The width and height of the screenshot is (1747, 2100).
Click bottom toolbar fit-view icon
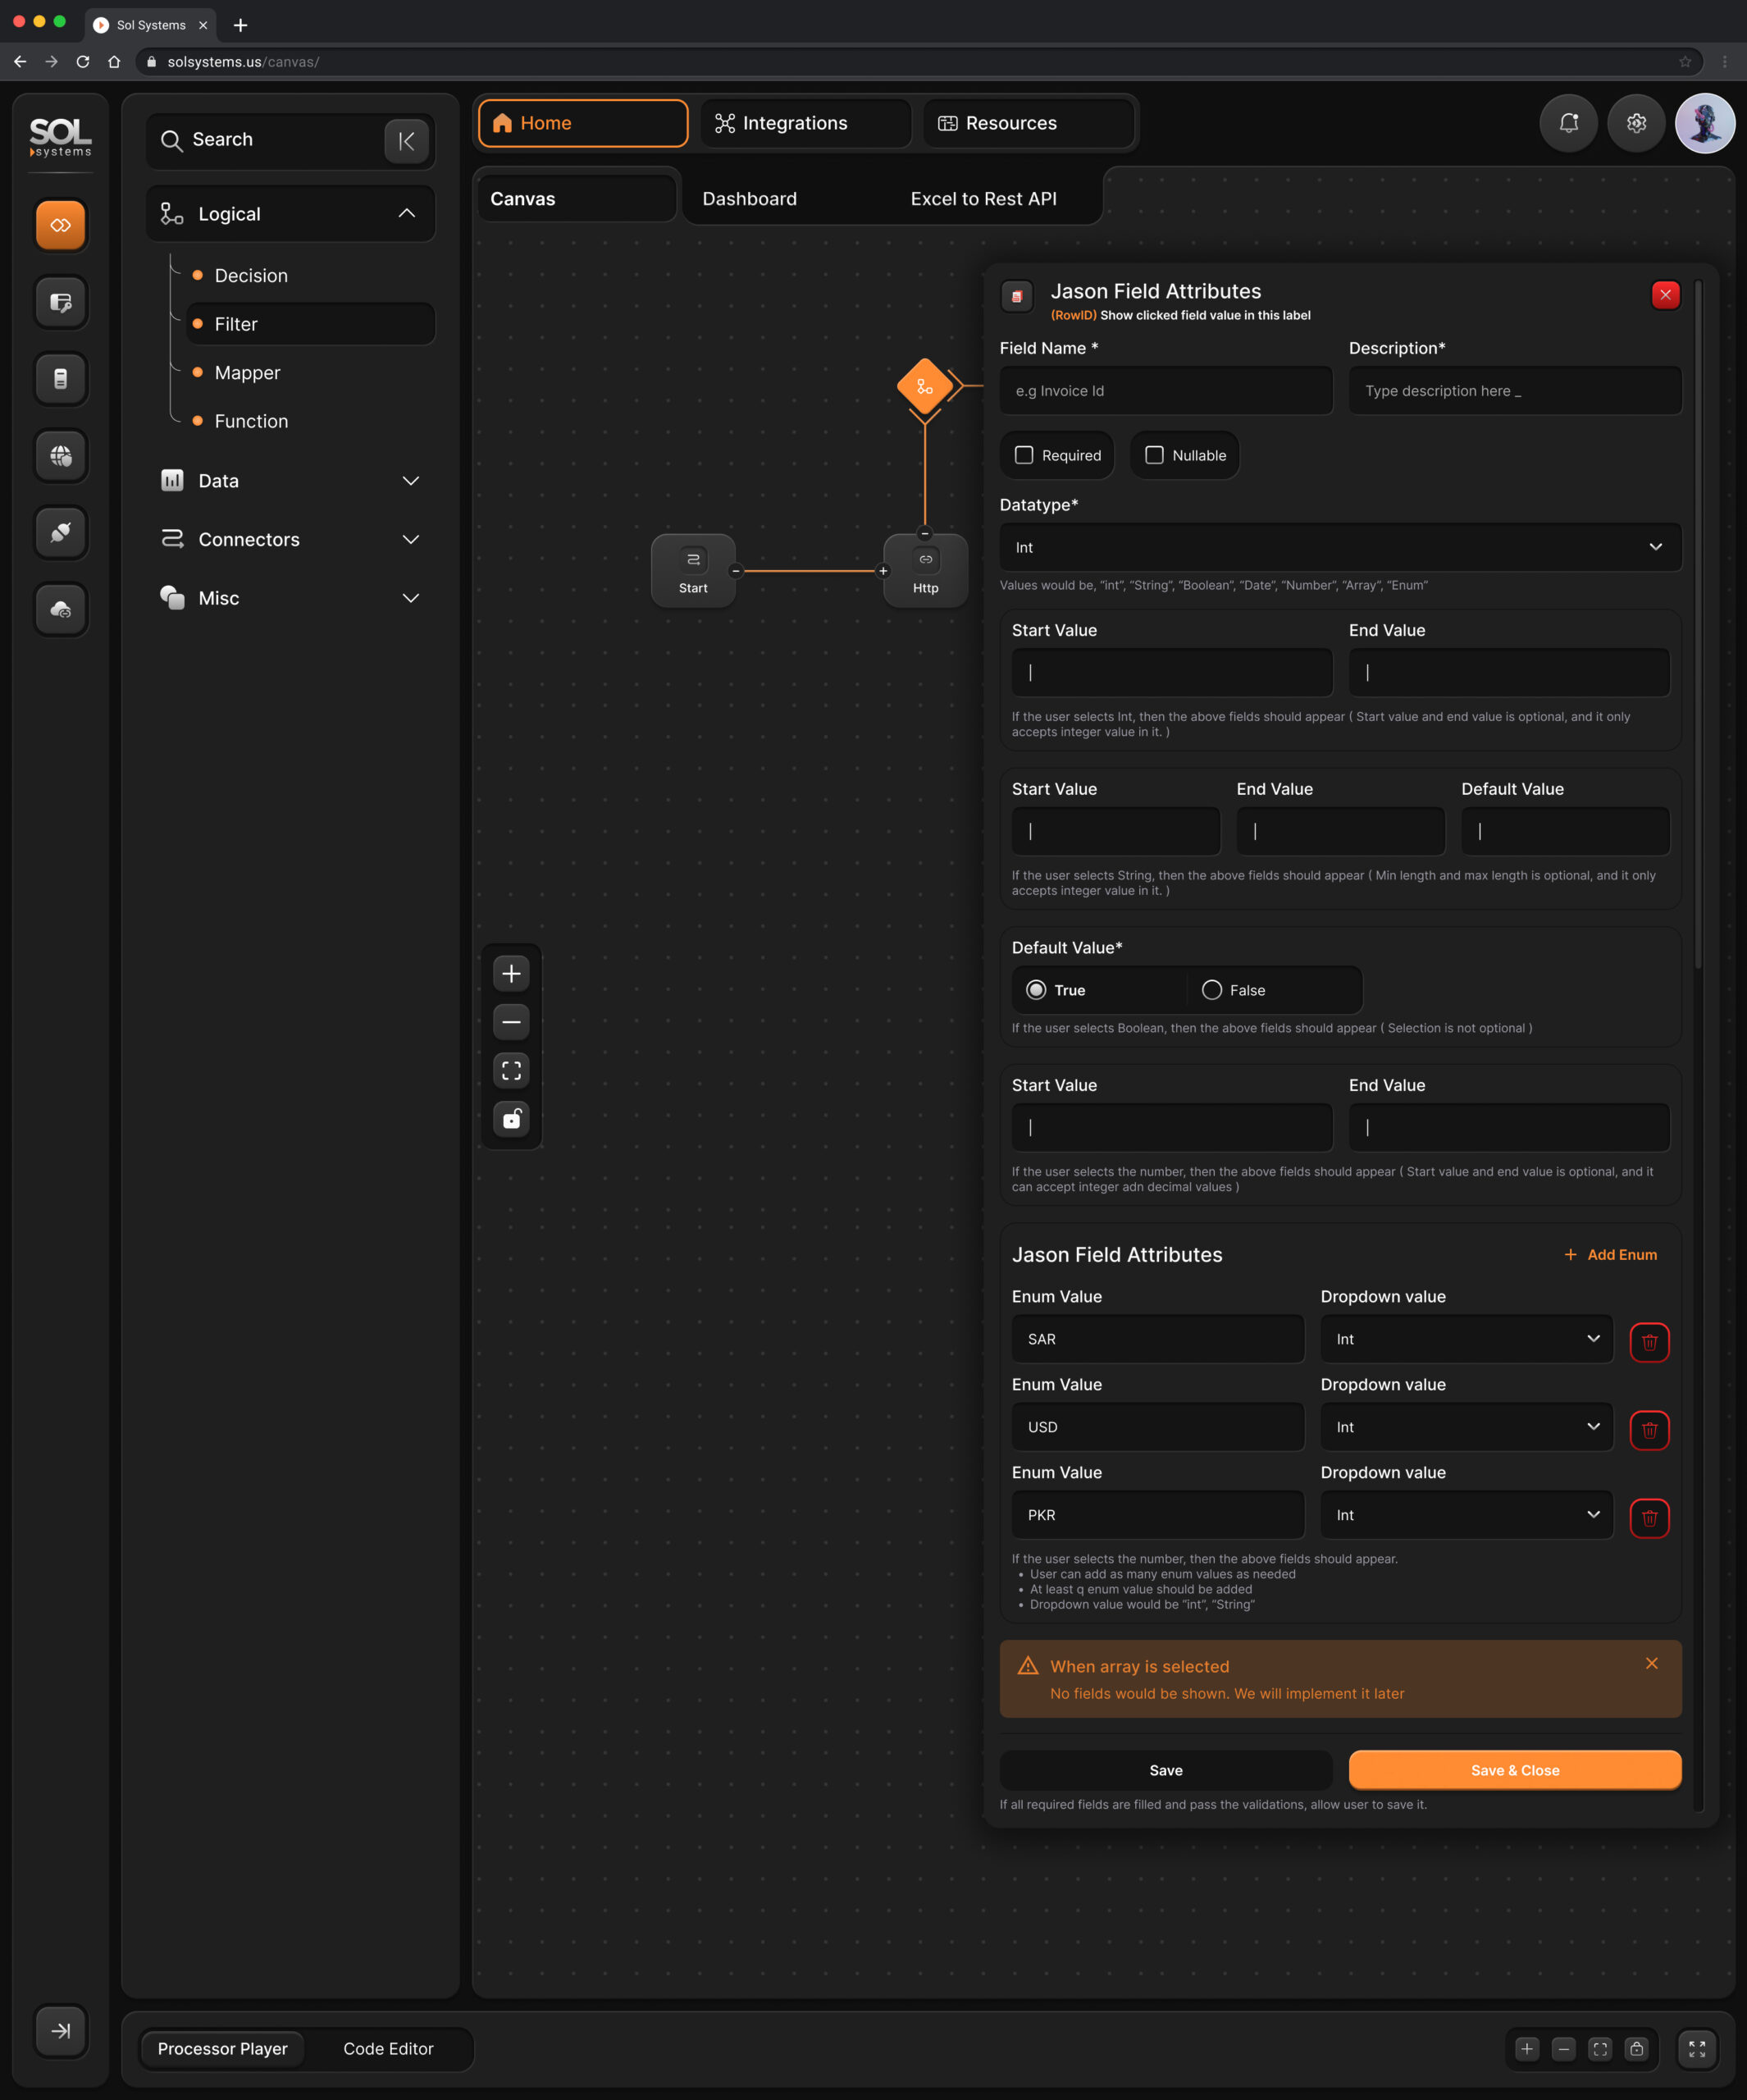tap(1600, 2048)
